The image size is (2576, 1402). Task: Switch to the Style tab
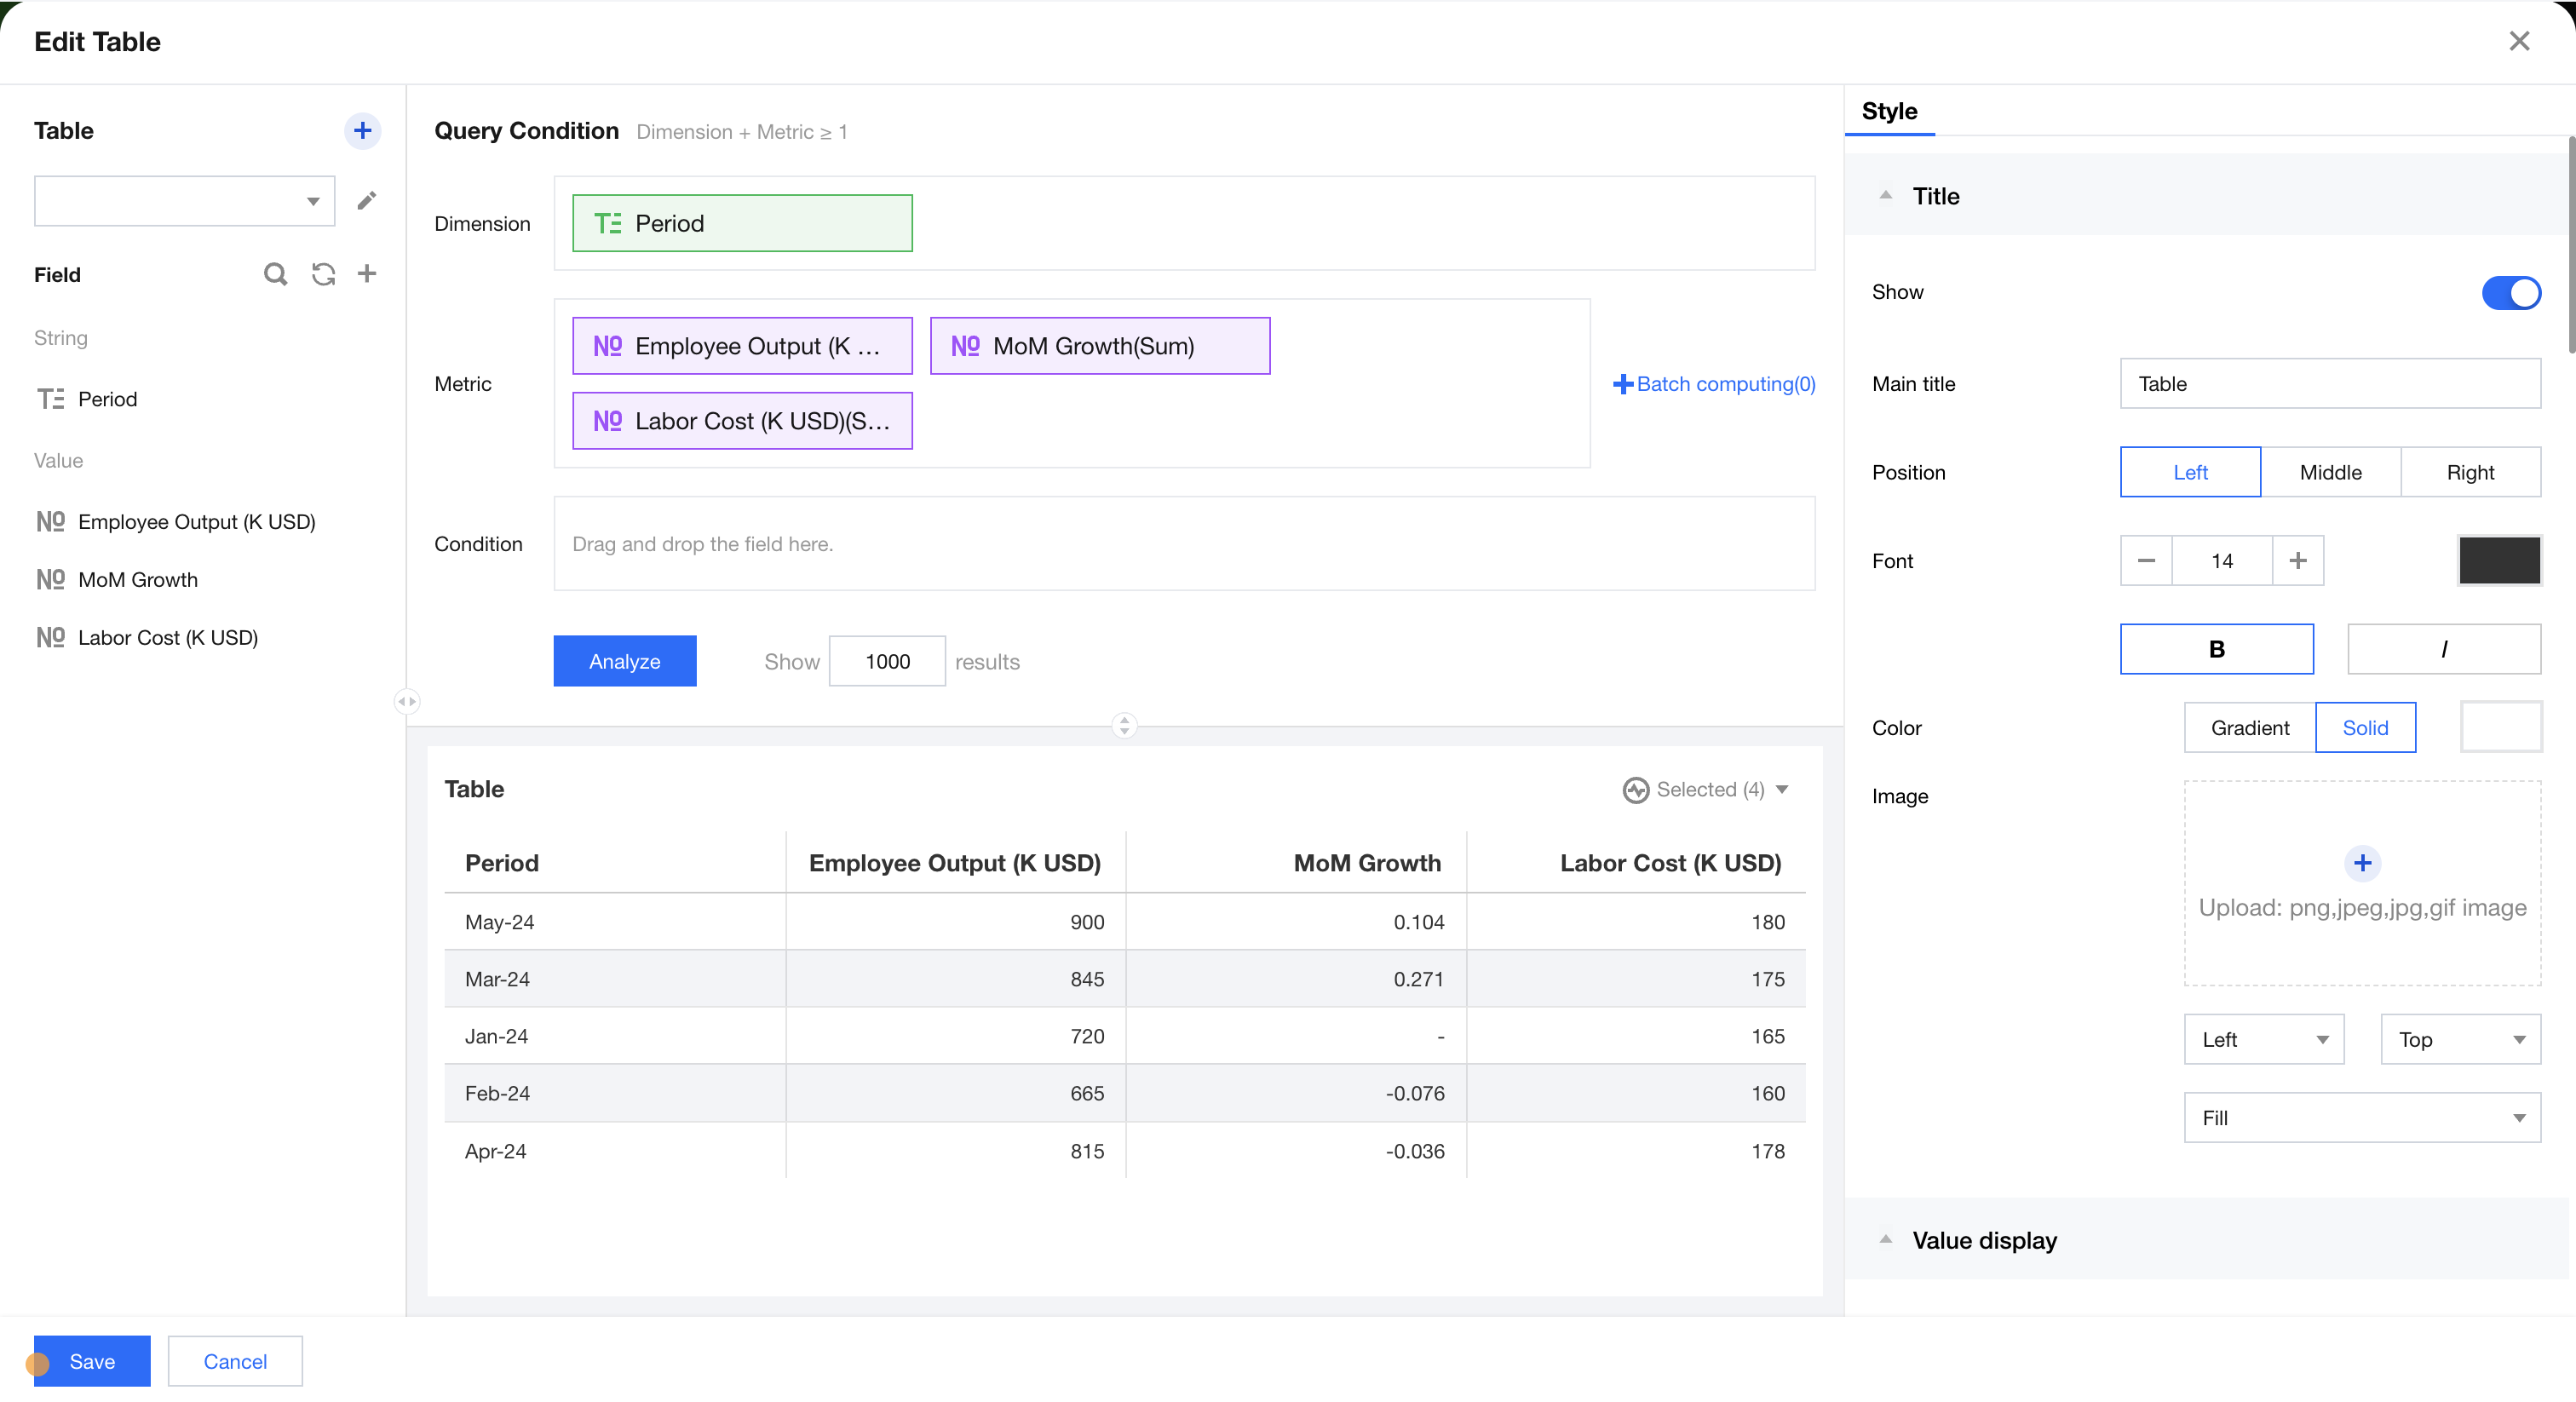tap(1889, 111)
